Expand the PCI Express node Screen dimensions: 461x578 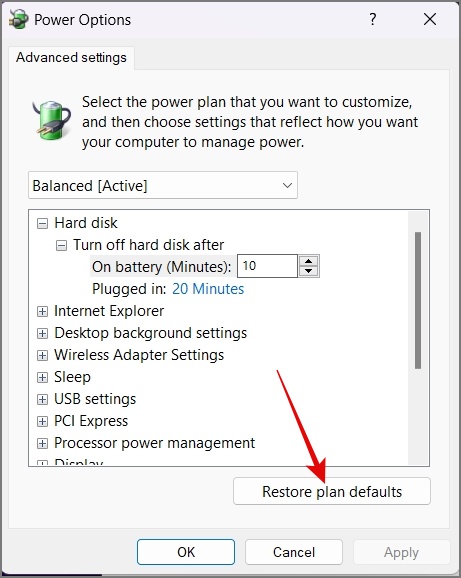42,421
